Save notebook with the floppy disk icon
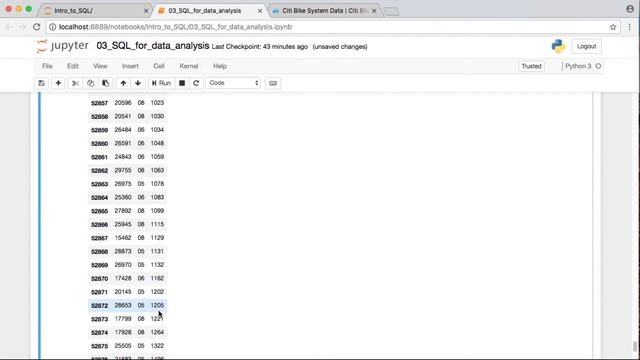 [x=42, y=83]
